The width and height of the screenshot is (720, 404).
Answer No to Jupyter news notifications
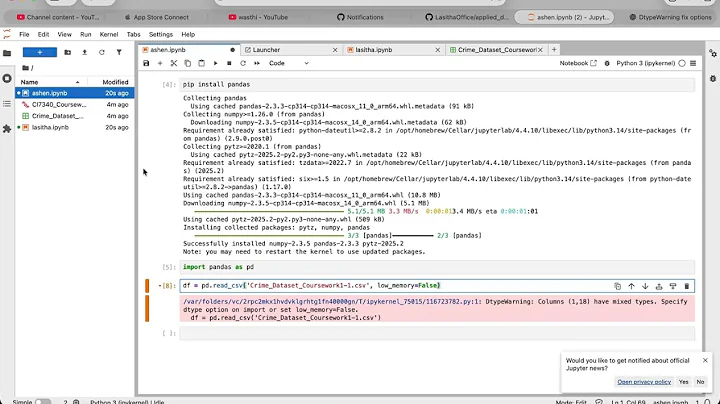700,382
